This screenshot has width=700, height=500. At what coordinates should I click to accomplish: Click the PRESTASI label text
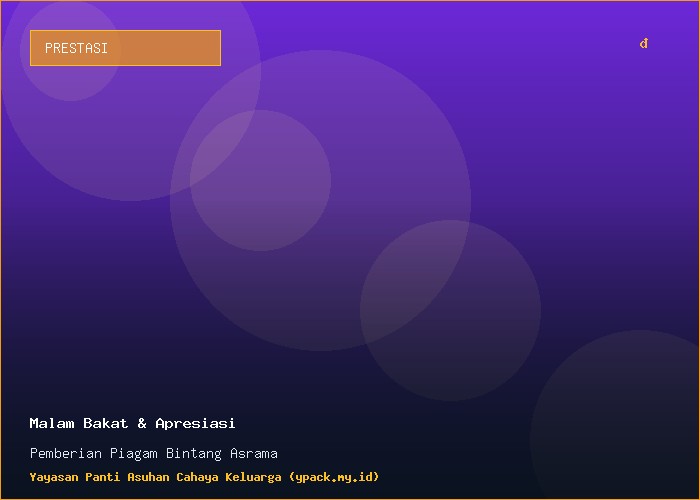click(76, 48)
